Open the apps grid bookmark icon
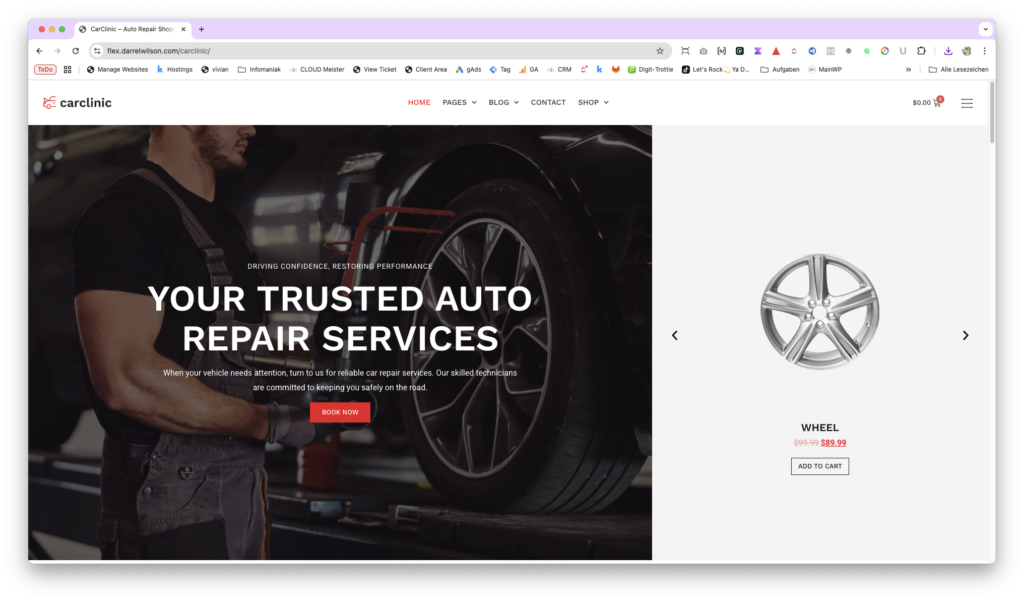This screenshot has height=601, width=1024. coord(67,69)
